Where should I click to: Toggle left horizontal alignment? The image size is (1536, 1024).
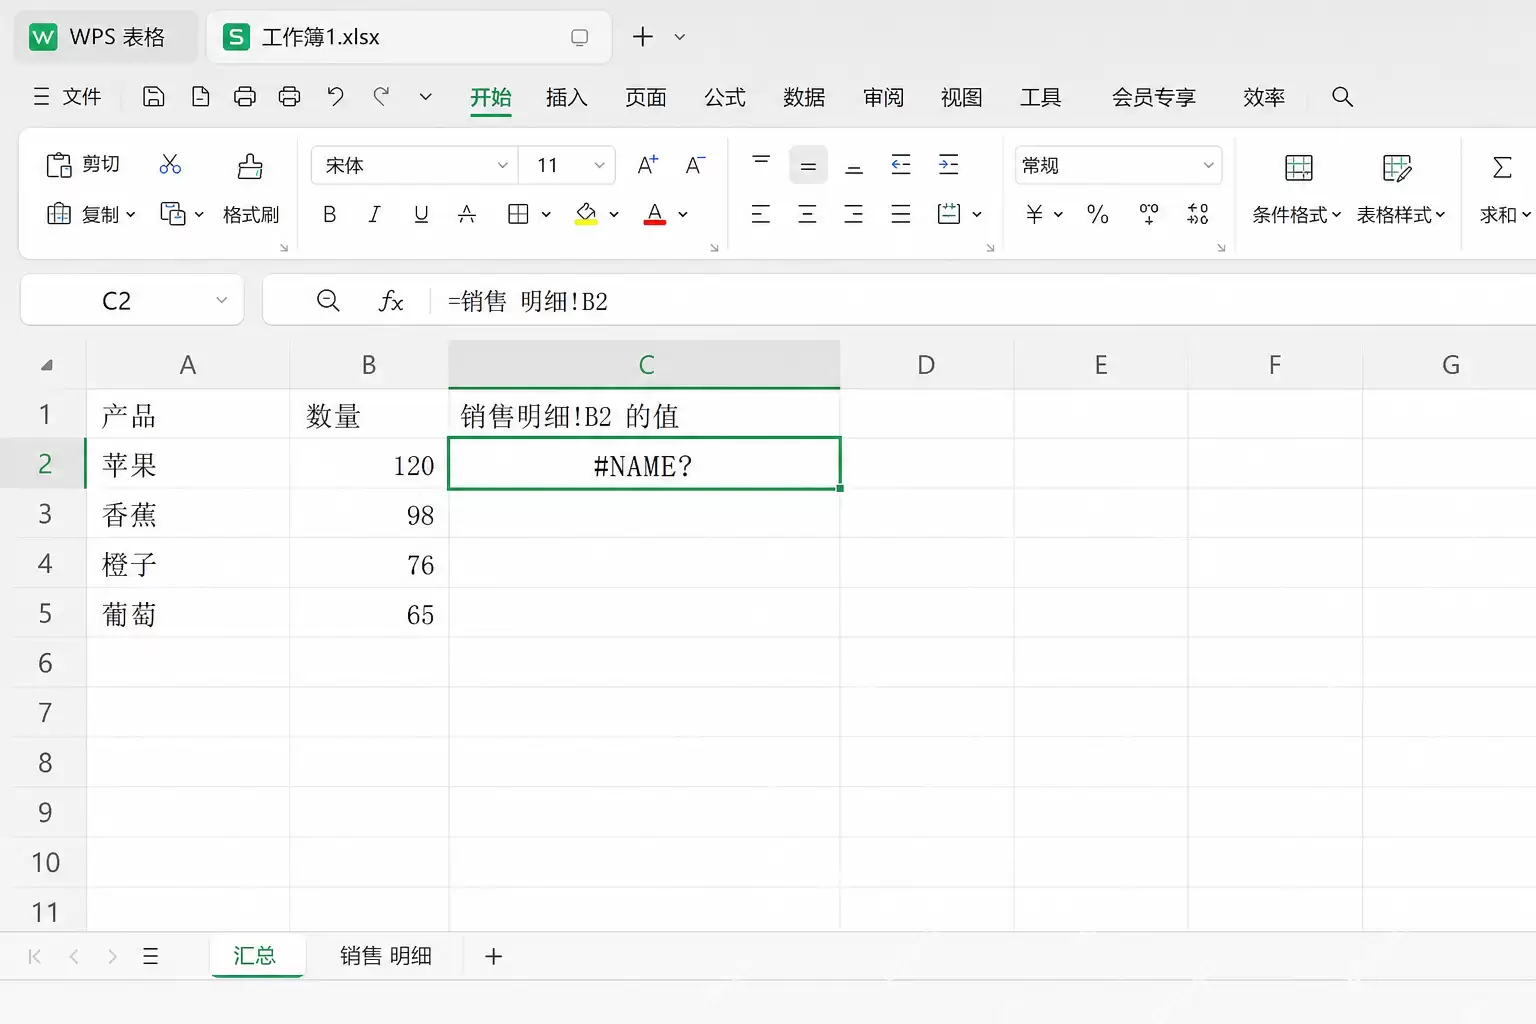(x=761, y=214)
